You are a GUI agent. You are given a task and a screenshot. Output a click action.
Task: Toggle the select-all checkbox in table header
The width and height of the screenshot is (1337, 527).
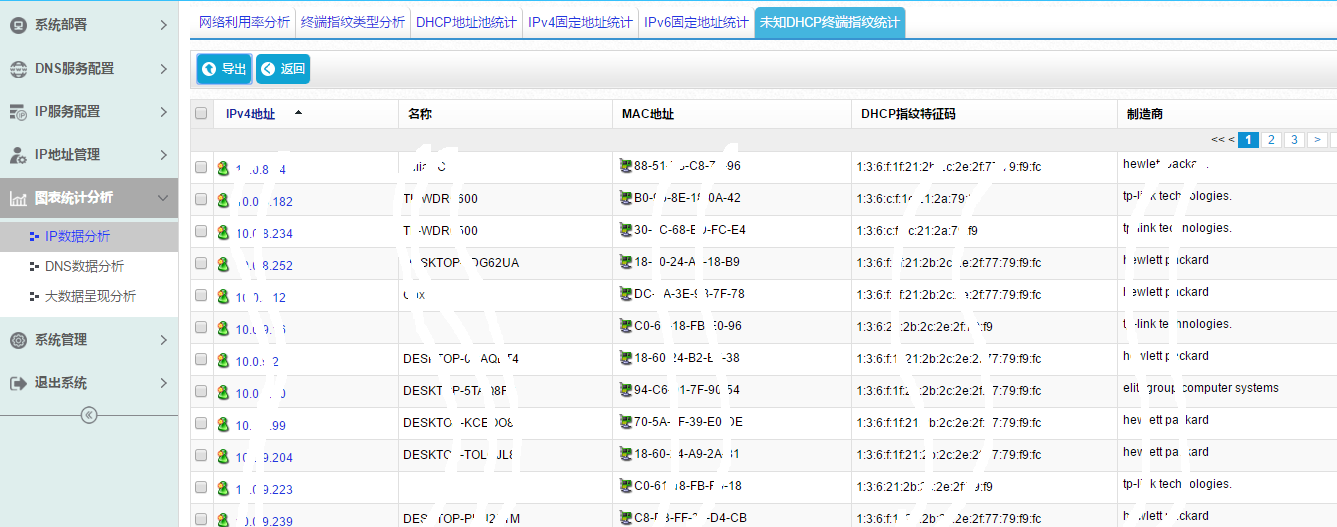click(201, 114)
